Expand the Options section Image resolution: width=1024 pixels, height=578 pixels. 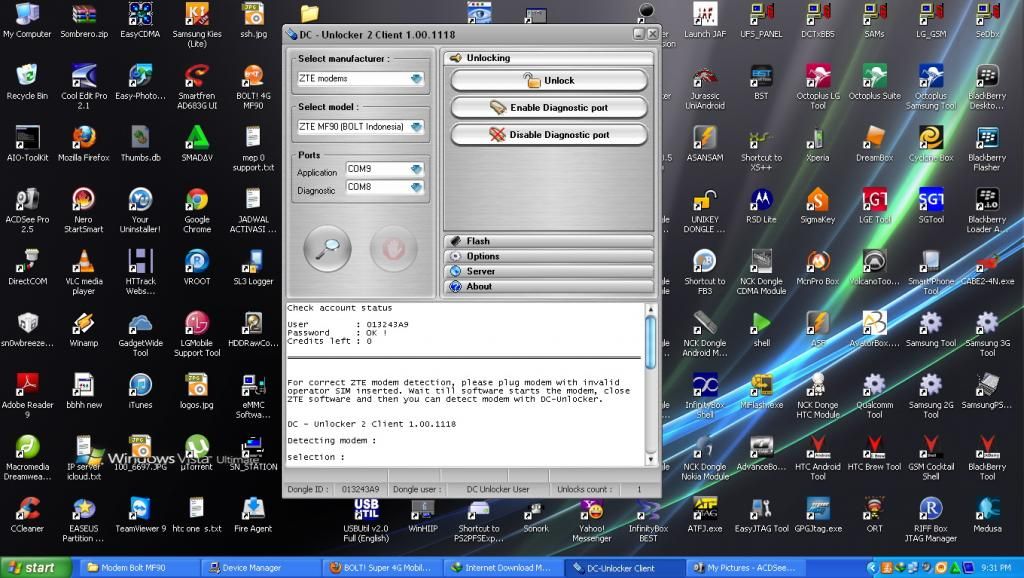point(548,256)
